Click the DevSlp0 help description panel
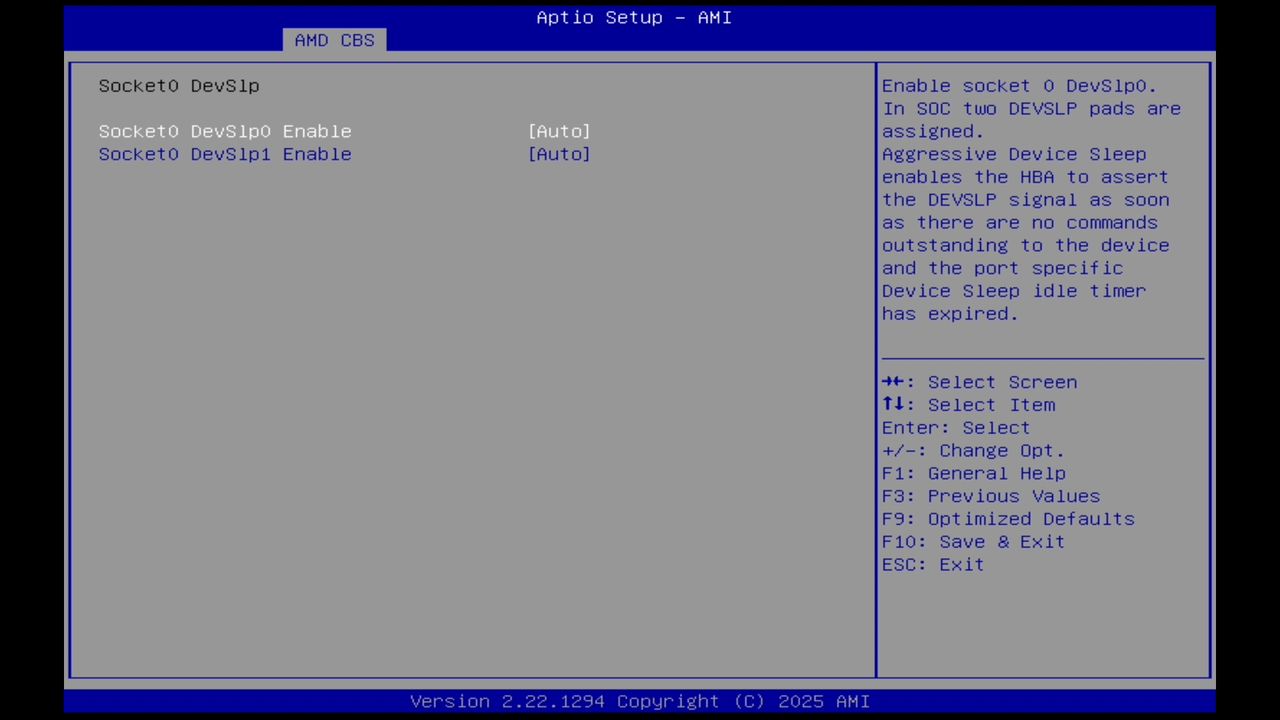1280x720 pixels. [1025, 200]
